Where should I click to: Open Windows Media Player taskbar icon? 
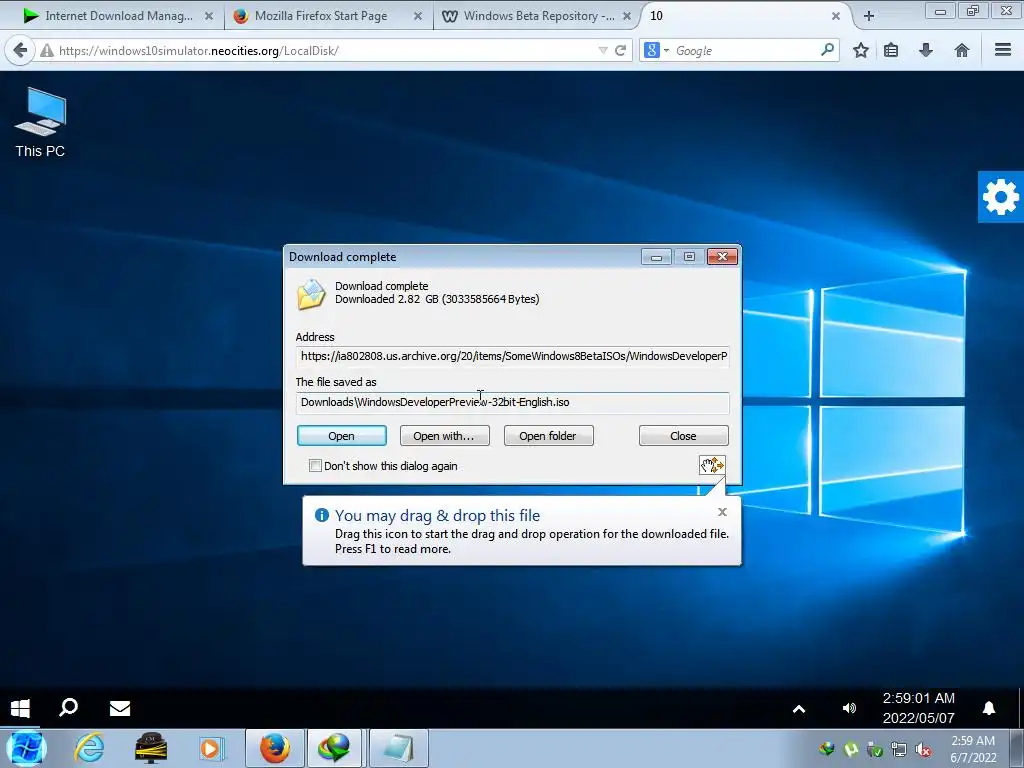(x=211, y=748)
